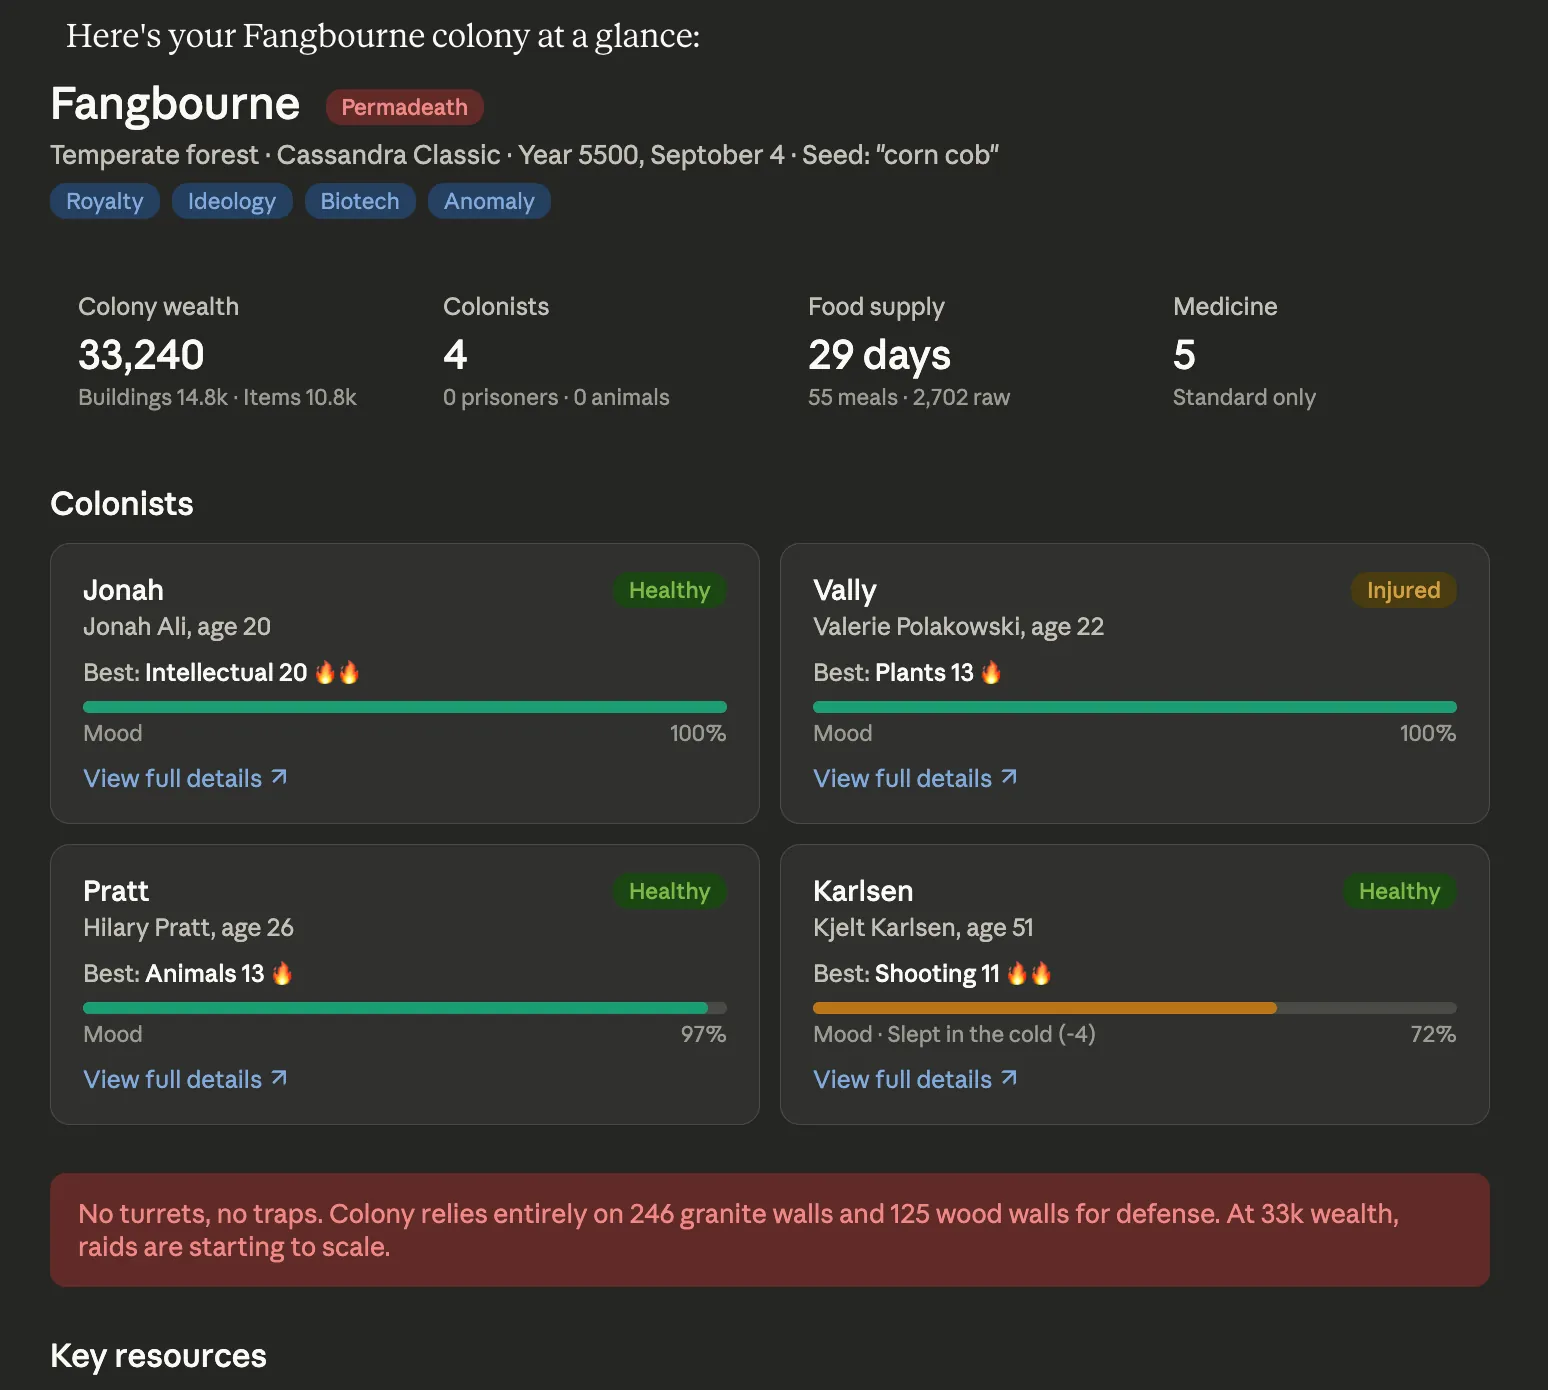This screenshot has width=1548, height=1390.
Task: Click Pratt's green mood bar
Action: [x=395, y=1008]
